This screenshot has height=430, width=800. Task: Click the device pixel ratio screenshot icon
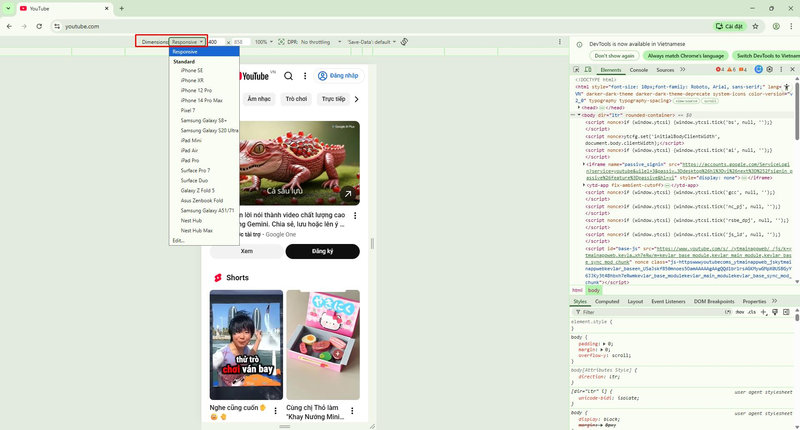coord(281,42)
